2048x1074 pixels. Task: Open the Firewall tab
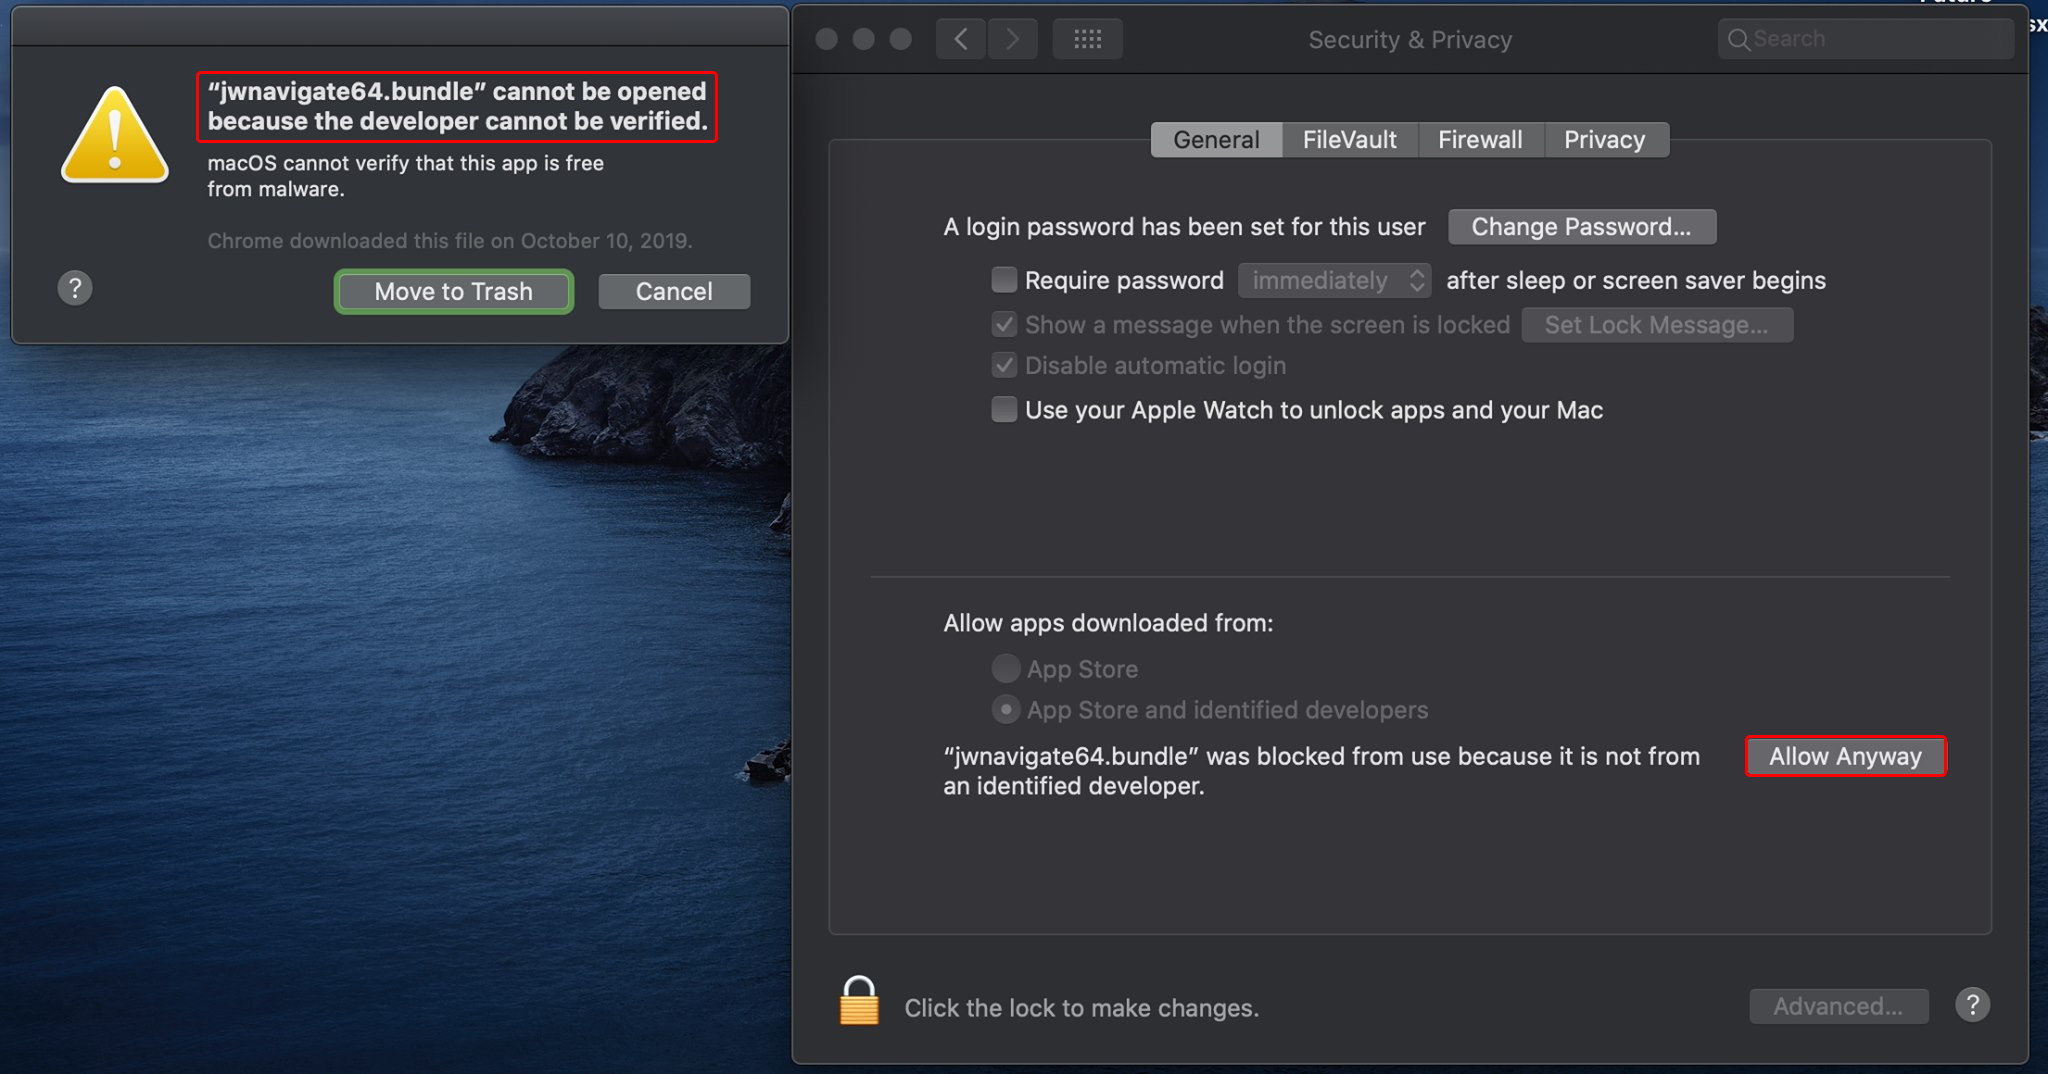click(x=1480, y=140)
